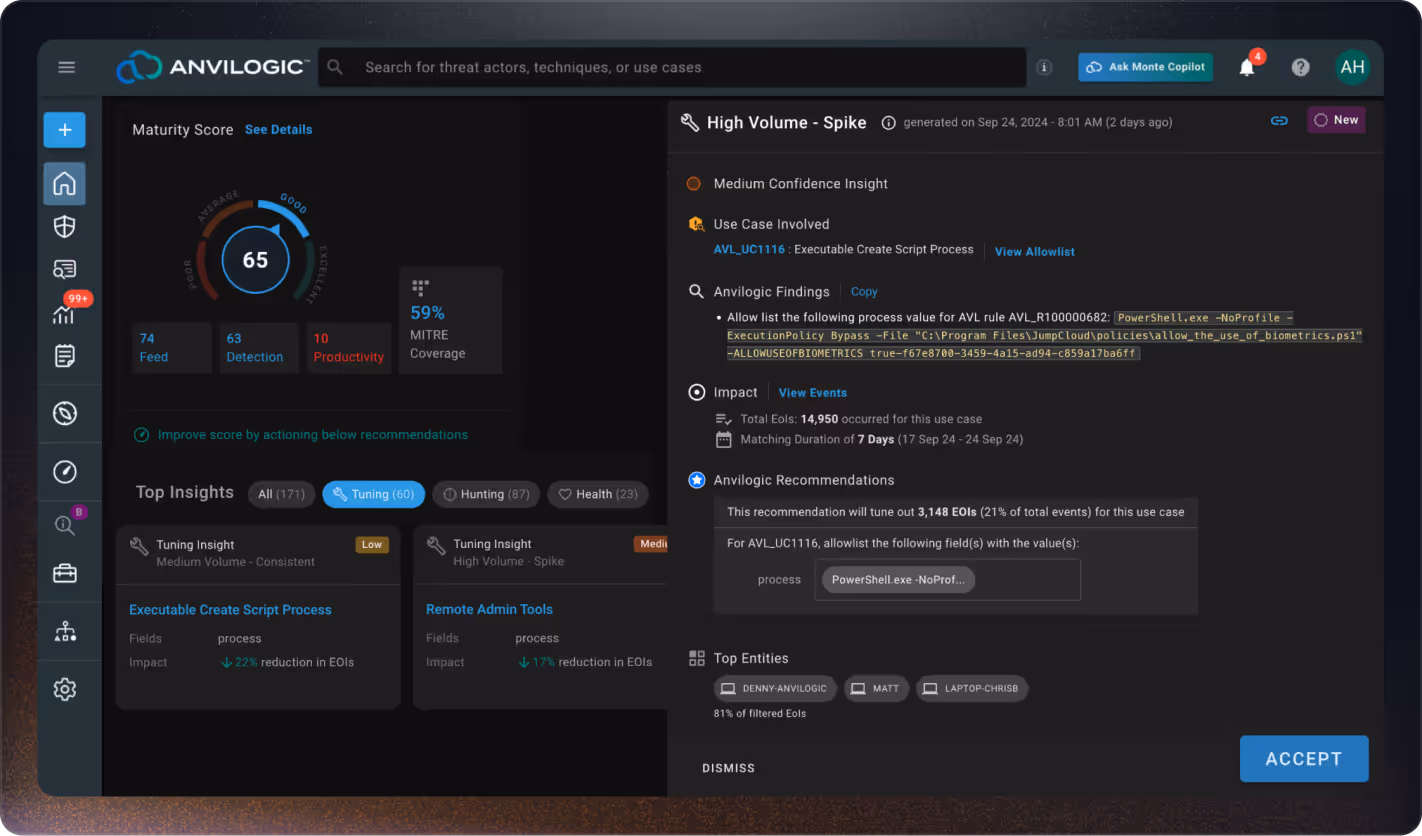
Task: Open the list-search sidebar icon
Action: click(x=64, y=269)
